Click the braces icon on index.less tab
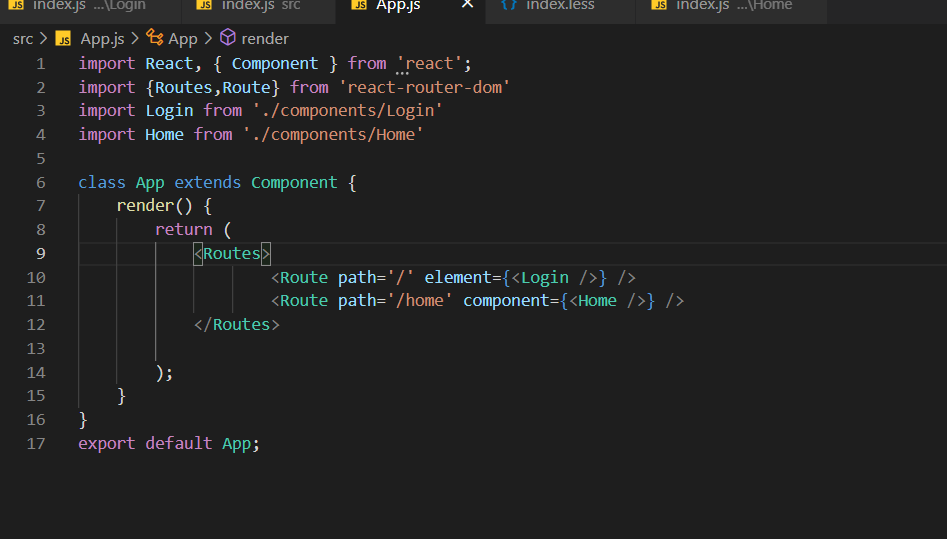947x539 pixels. tap(509, 5)
